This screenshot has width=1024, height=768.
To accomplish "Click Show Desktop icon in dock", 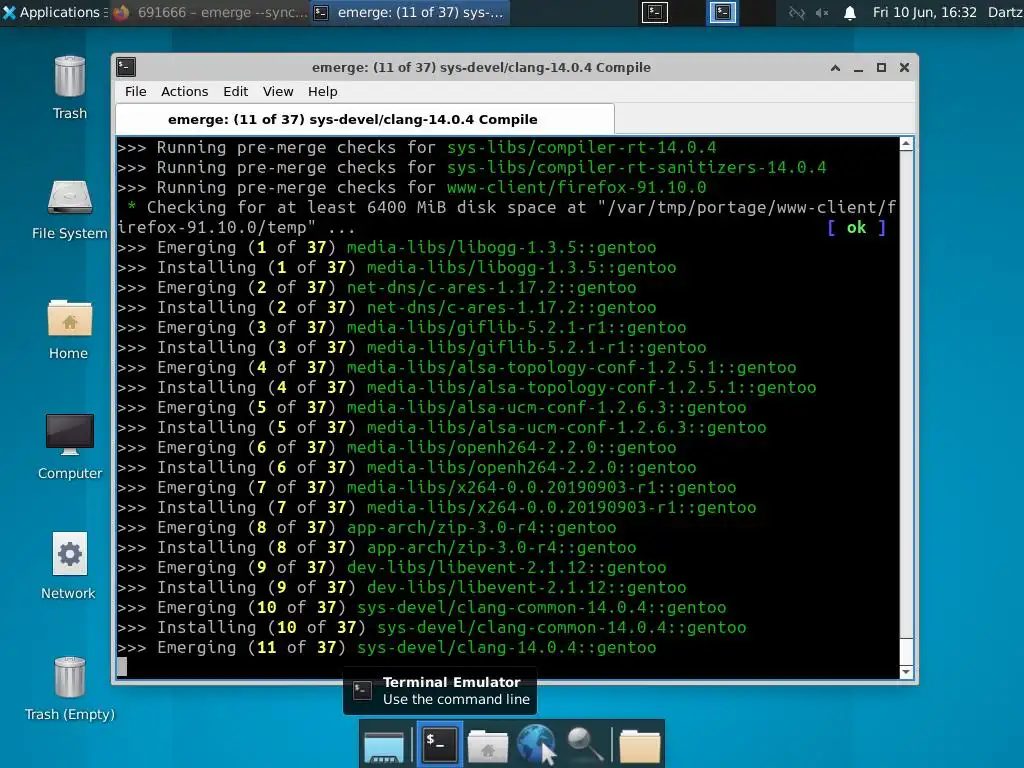I will (384, 746).
